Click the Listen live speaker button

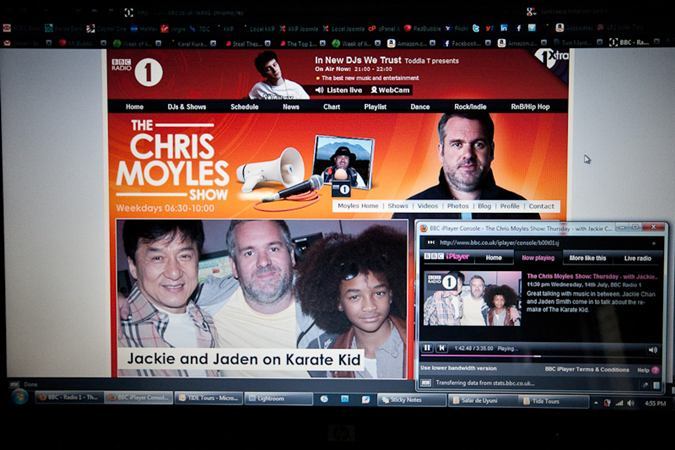click(x=339, y=90)
